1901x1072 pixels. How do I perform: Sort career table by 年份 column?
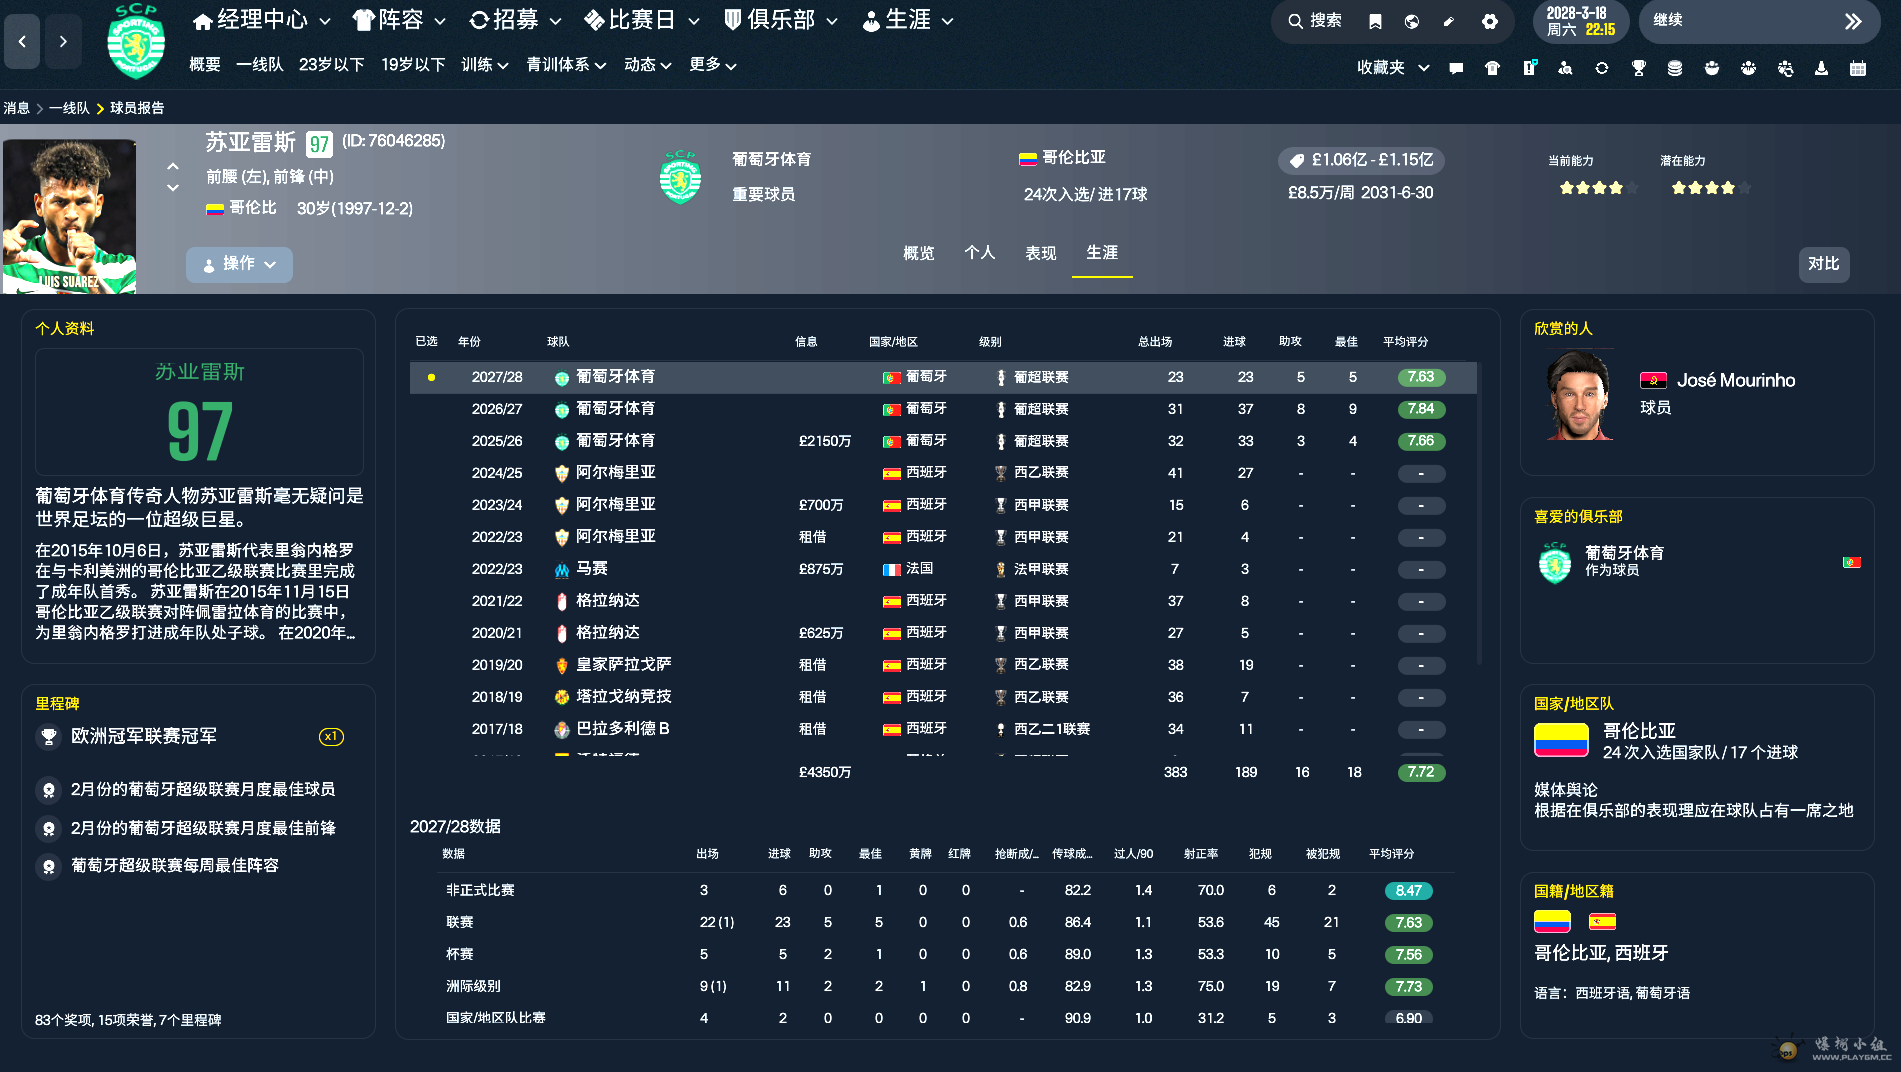point(469,342)
